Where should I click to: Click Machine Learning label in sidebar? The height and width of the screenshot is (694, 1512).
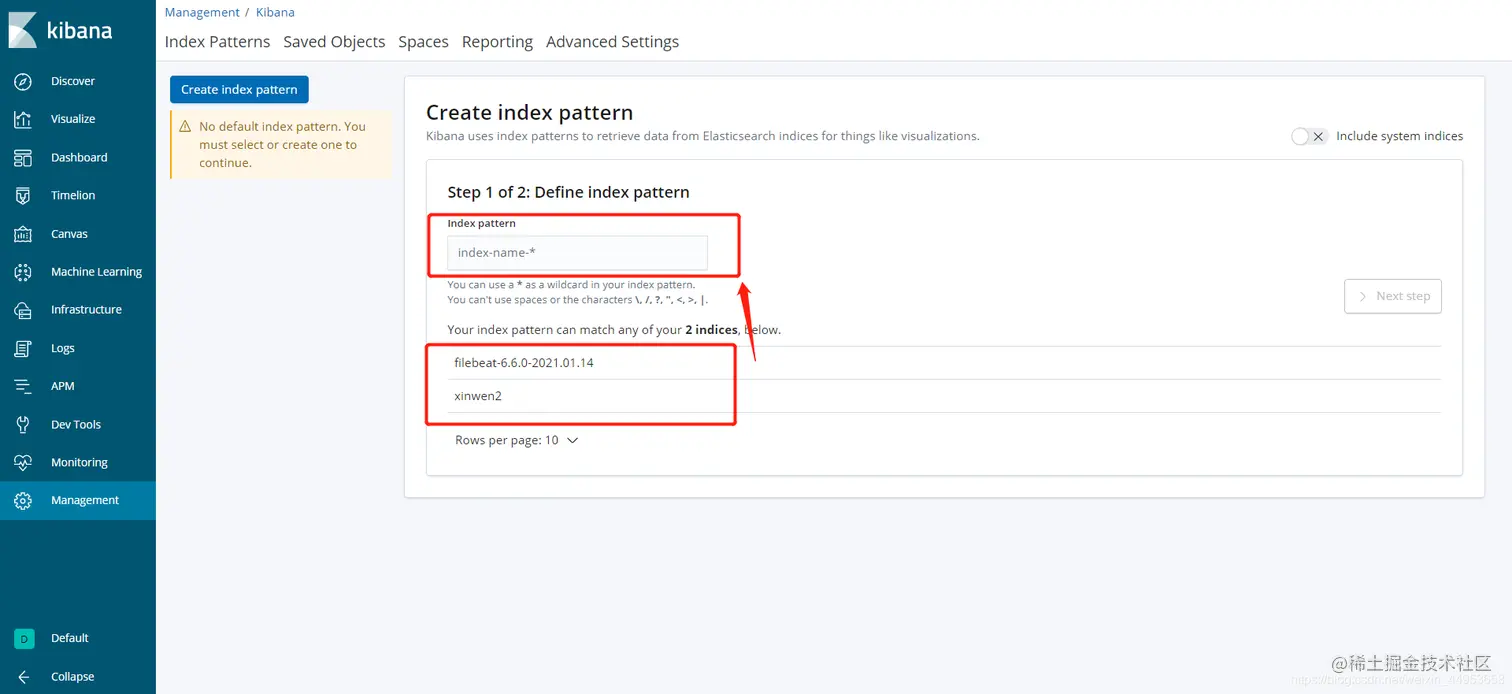[x=96, y=272]
